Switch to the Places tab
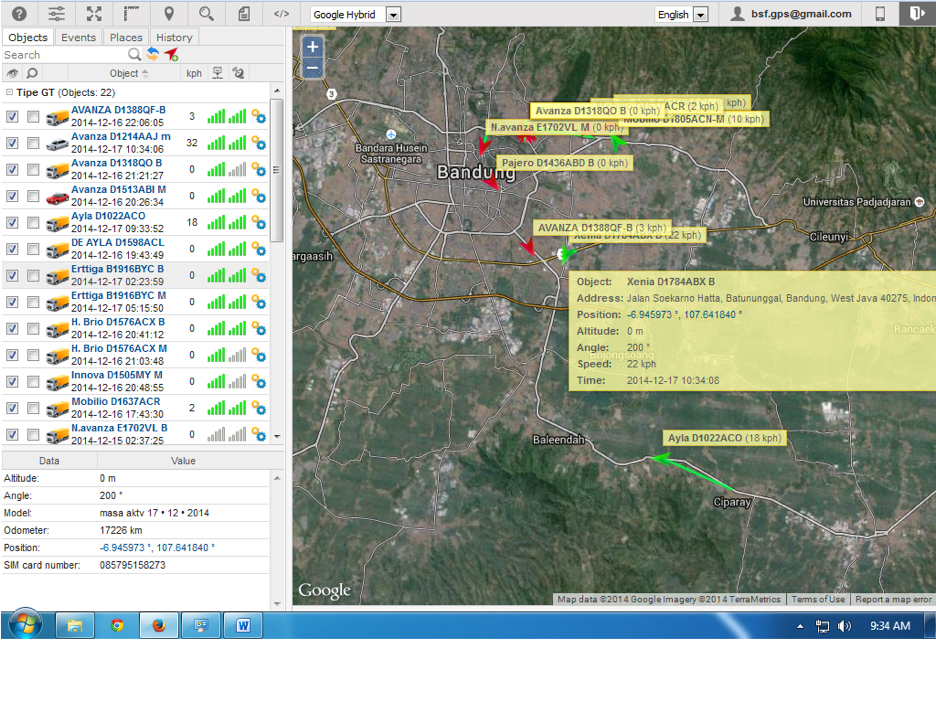This screenshot has width=936, height=702. tap(126, 37)
